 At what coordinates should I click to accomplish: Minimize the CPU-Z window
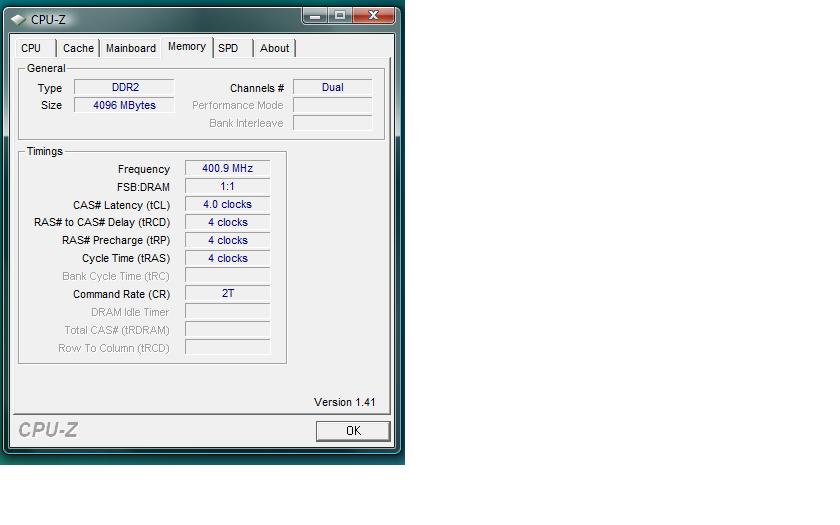point(315,16)
